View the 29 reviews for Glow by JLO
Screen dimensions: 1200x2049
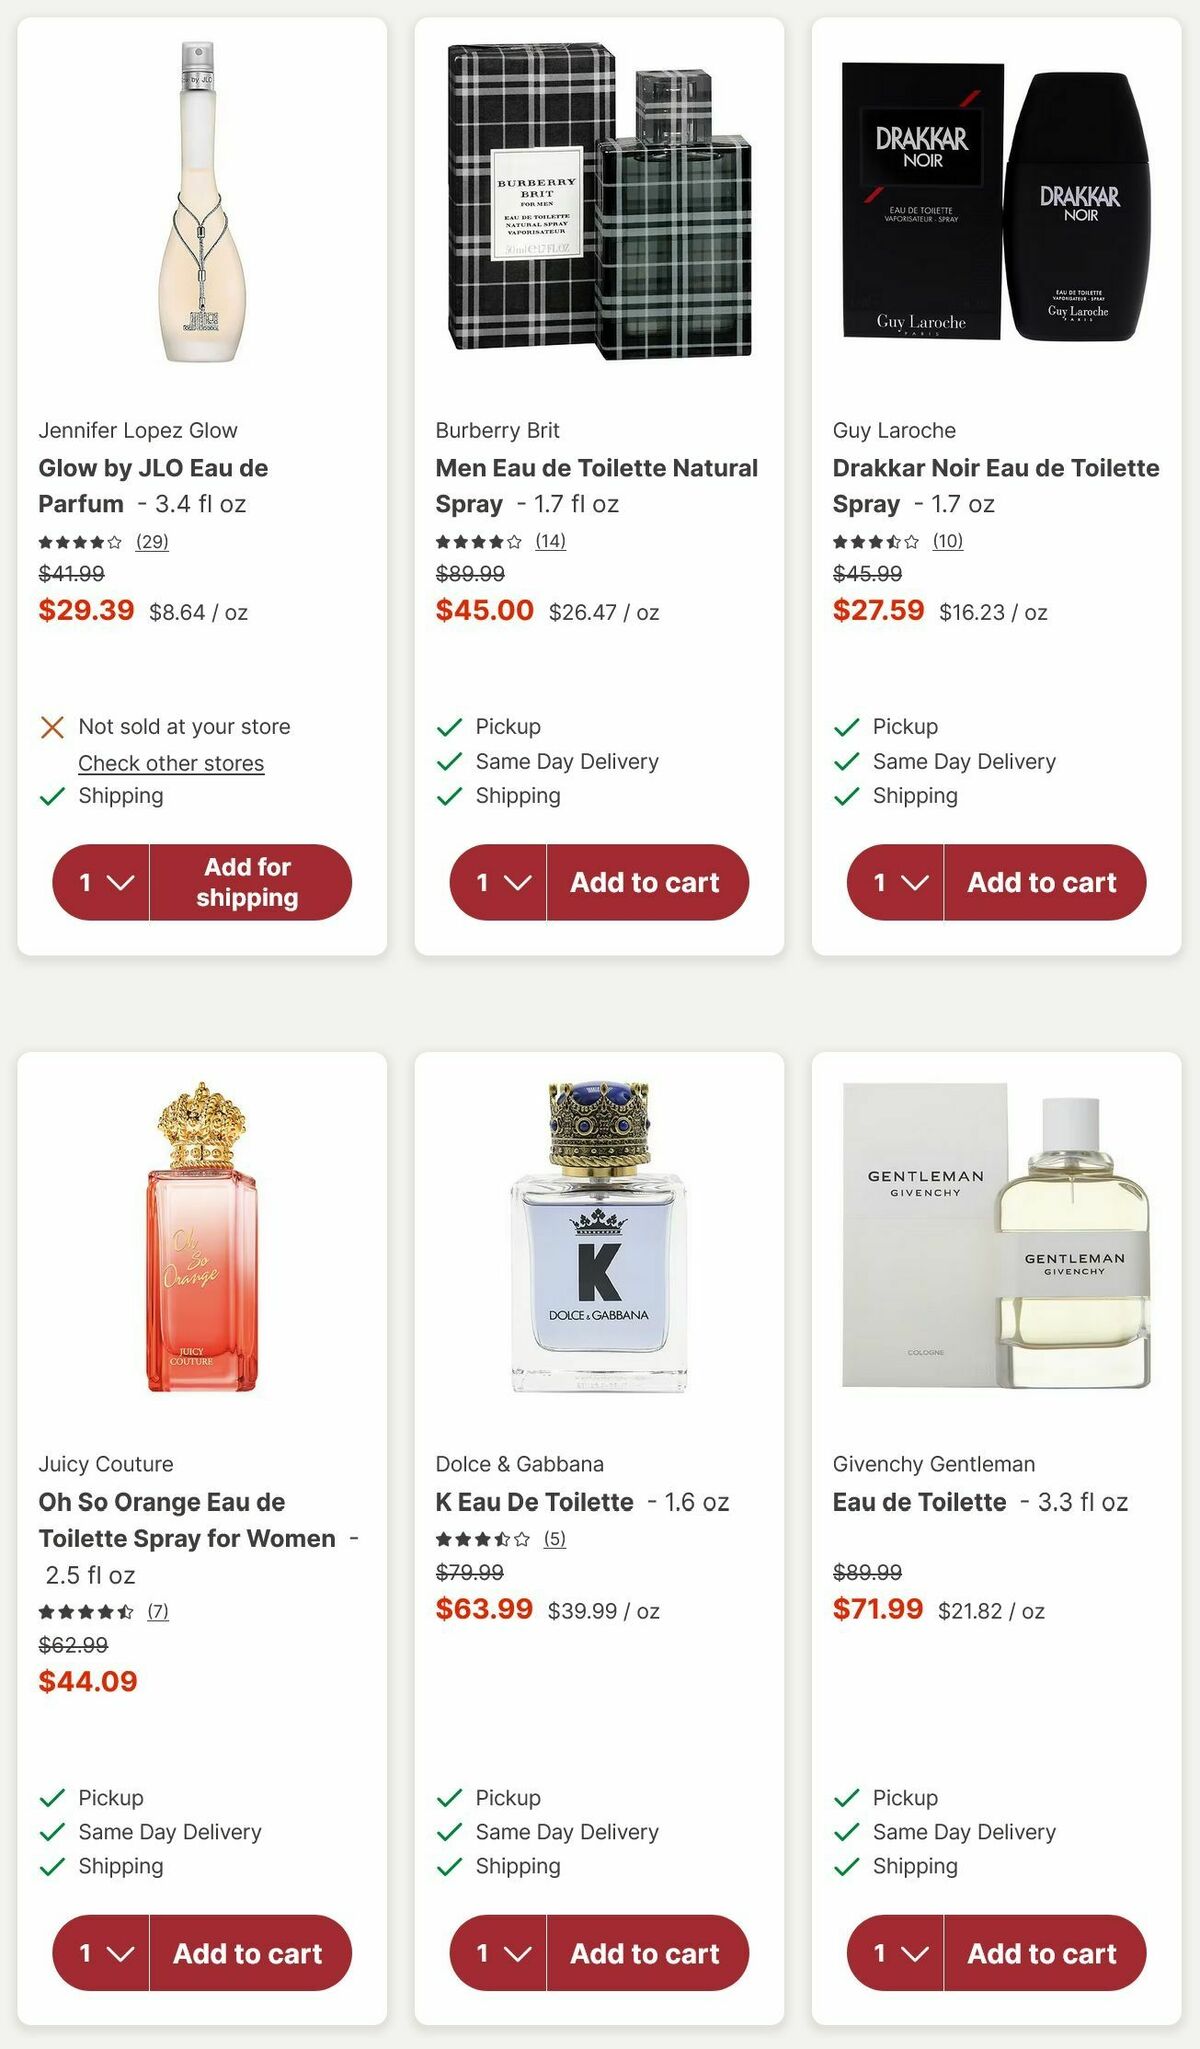(x=152, y=542)
